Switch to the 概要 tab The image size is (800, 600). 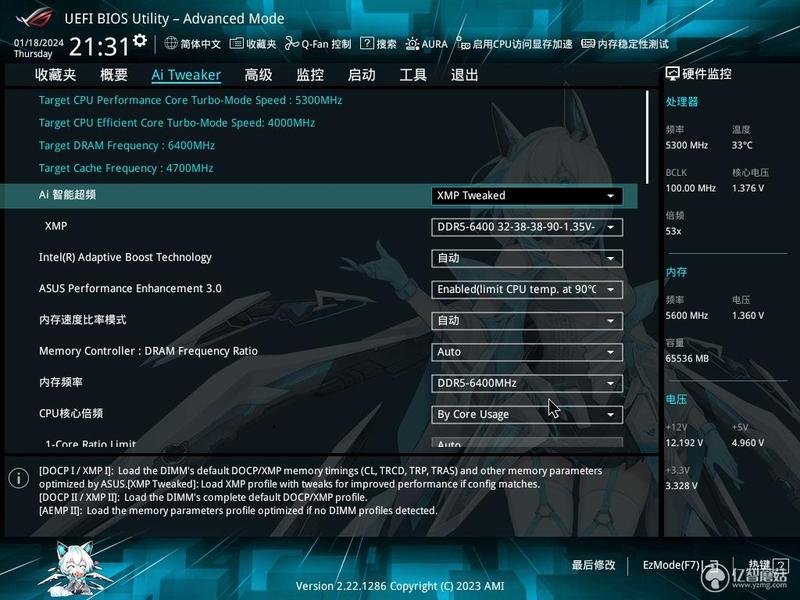click(114, 75)
